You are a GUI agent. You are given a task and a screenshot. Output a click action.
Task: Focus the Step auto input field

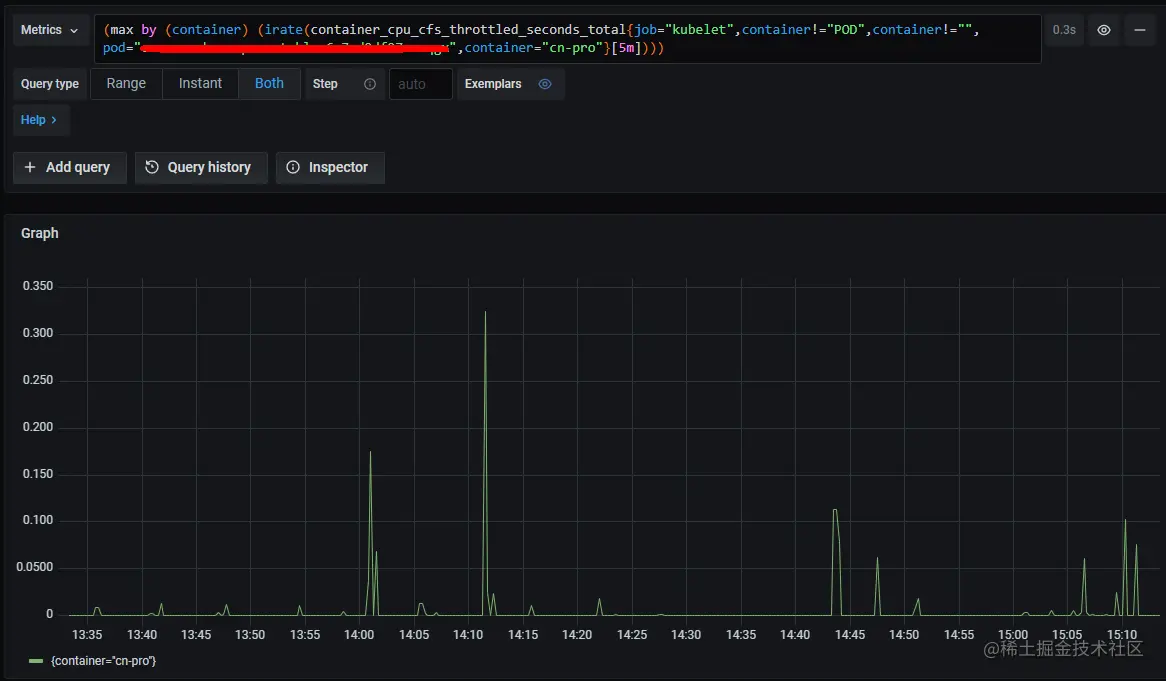pos(420,84)
